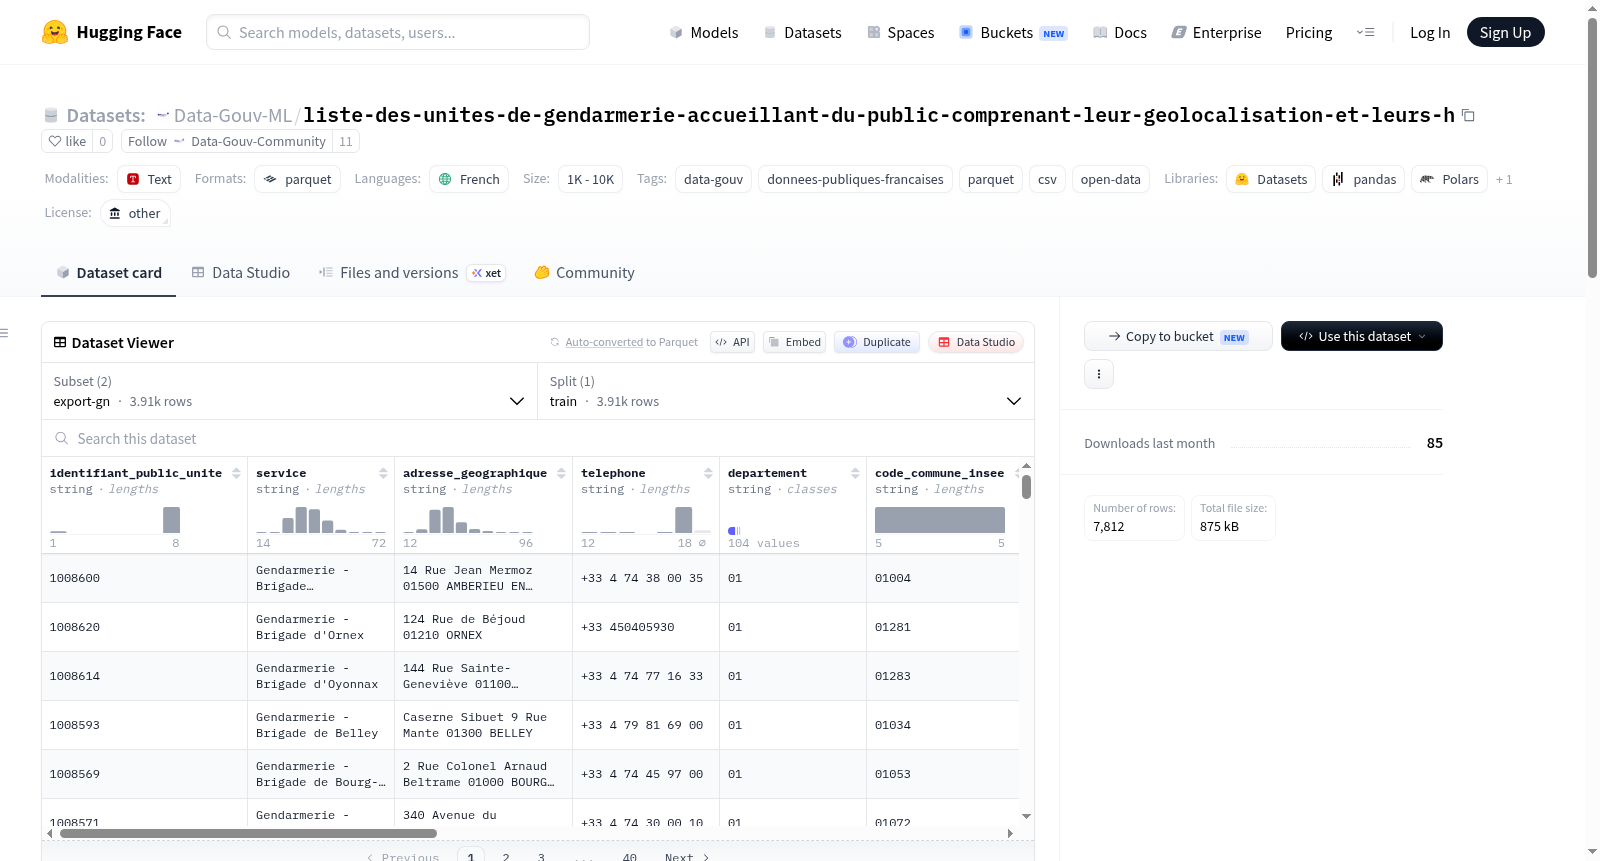Open Buckets in navigation
1600x861 pixels.
(1013, 33)
